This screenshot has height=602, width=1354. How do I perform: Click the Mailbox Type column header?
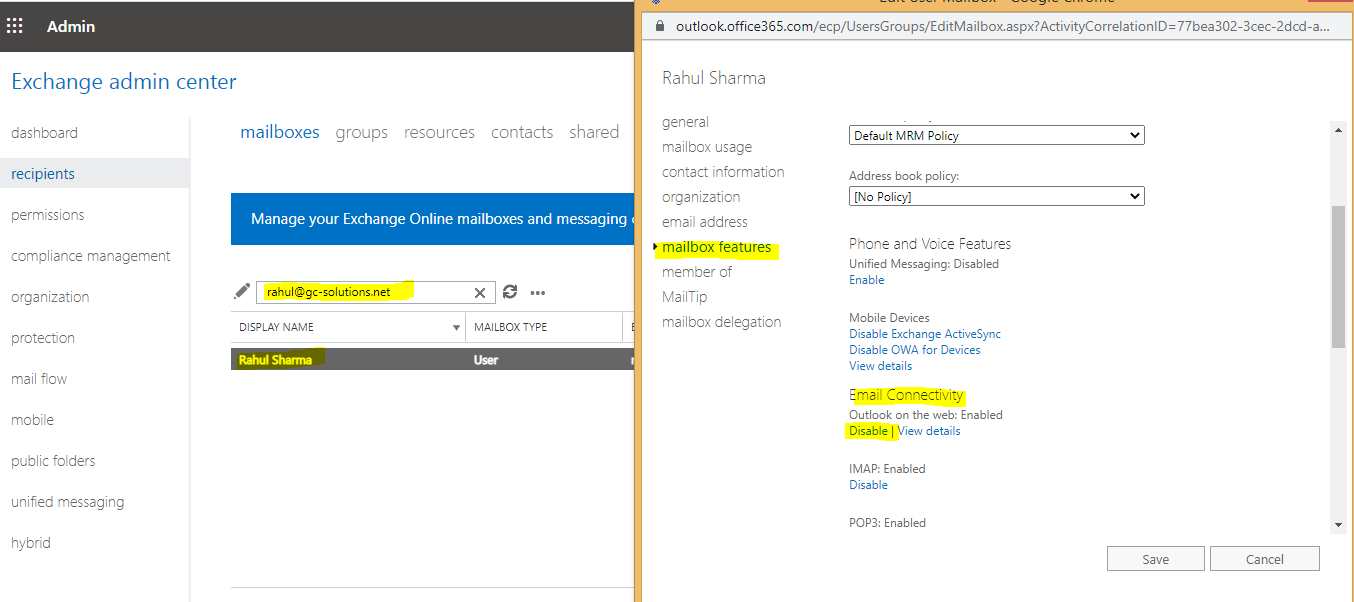[544, 327]
